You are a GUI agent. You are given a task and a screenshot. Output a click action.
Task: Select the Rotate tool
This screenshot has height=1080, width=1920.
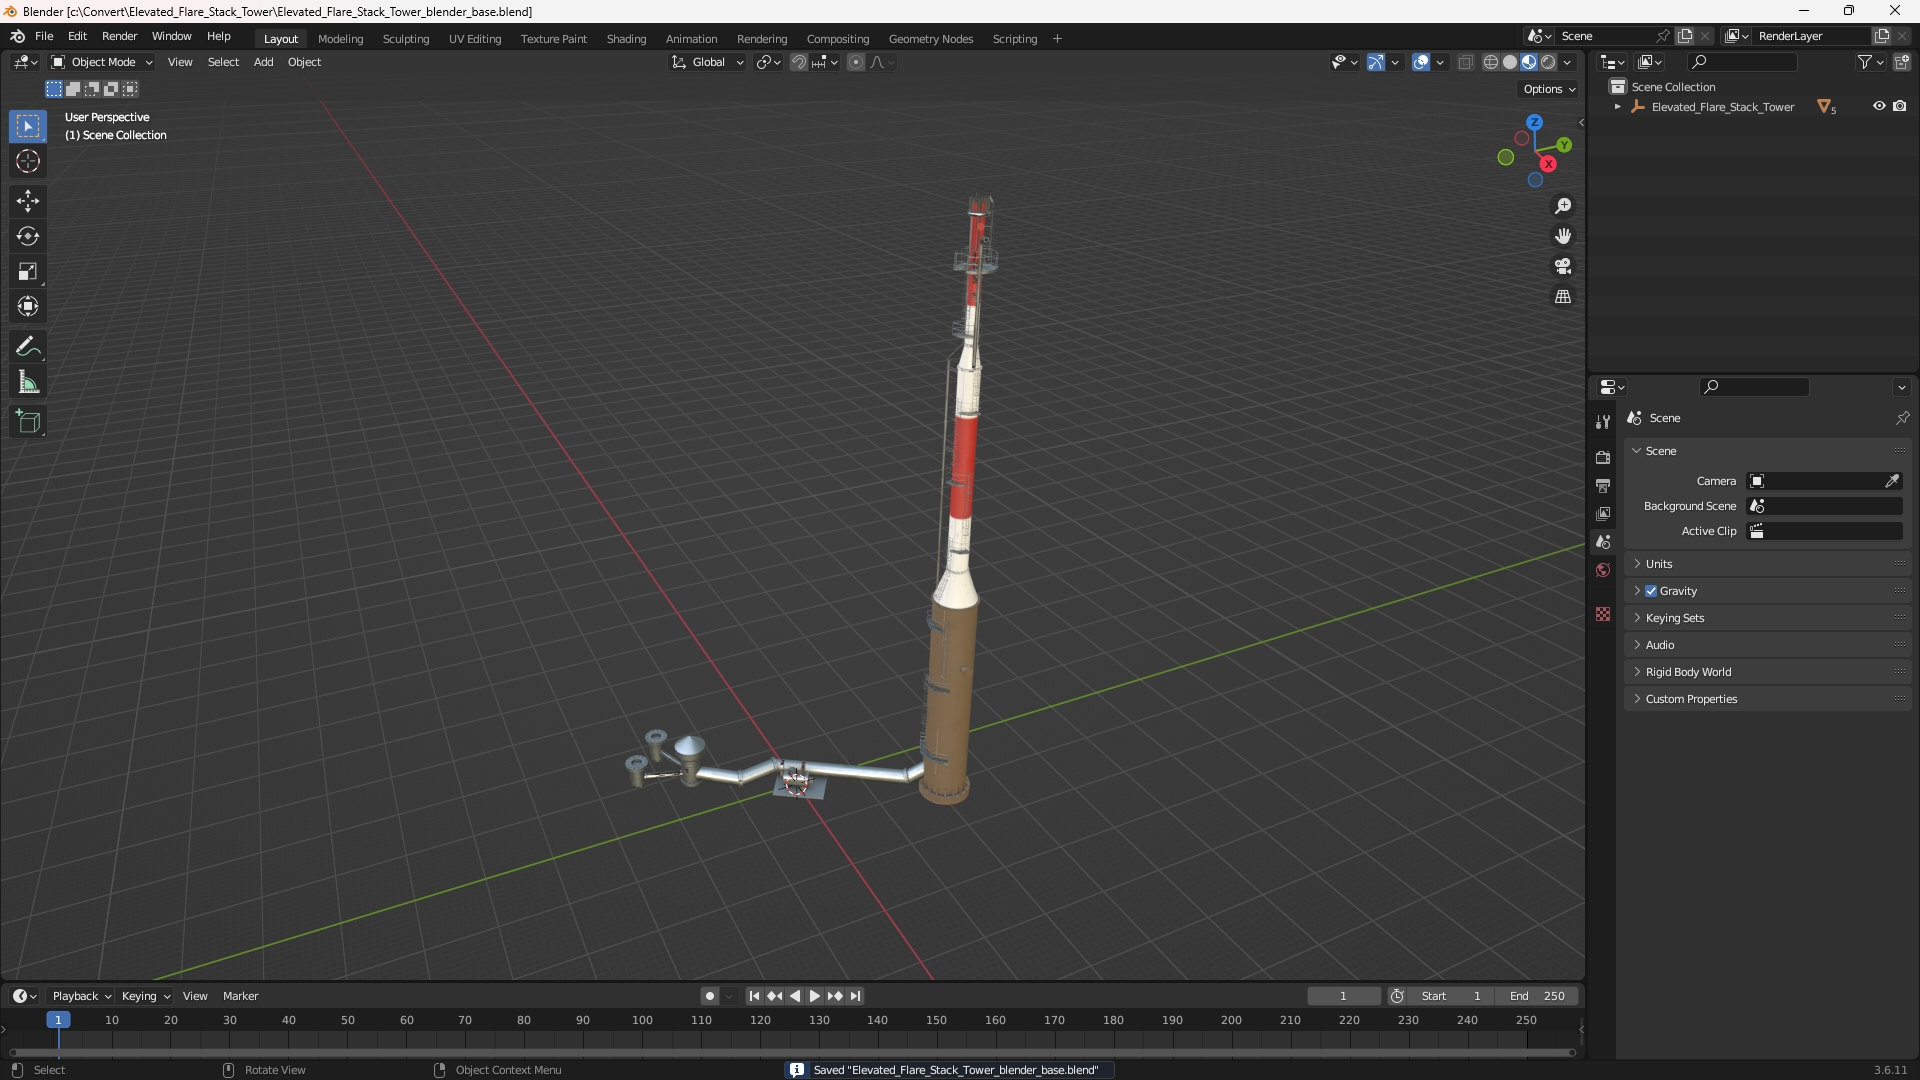[x=28, y=236]
